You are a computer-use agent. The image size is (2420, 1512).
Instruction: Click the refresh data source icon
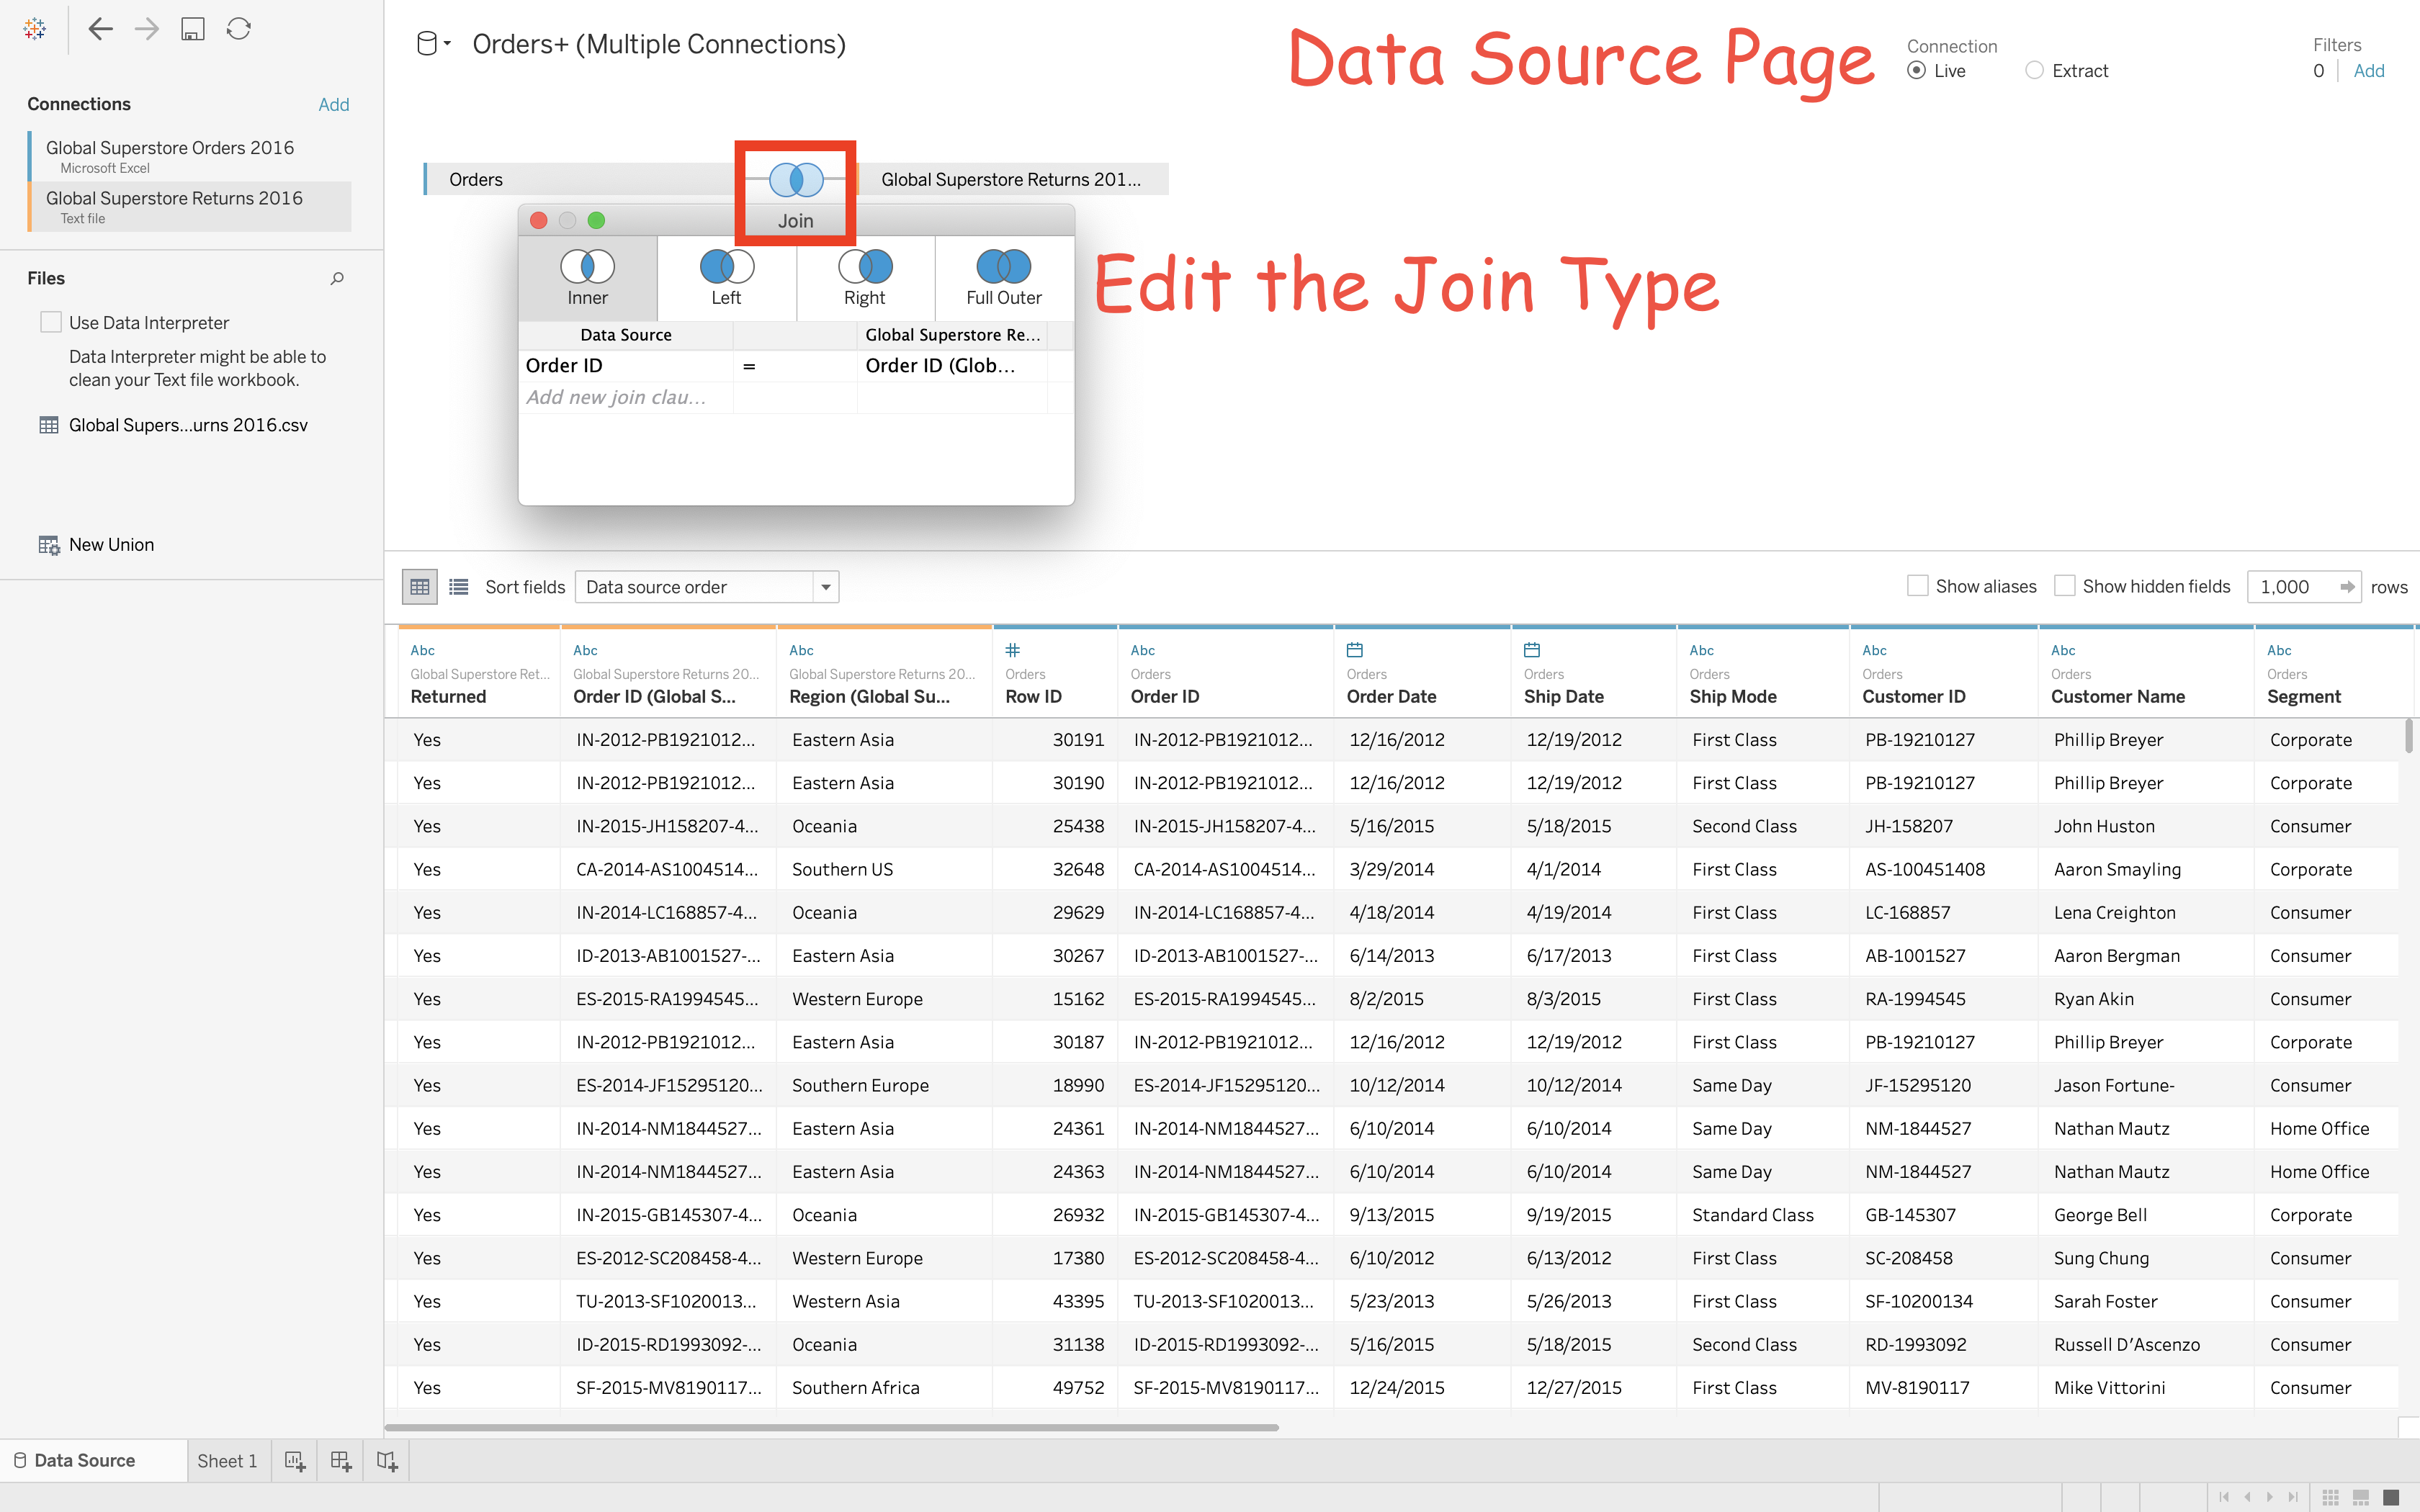coord(238,29)
